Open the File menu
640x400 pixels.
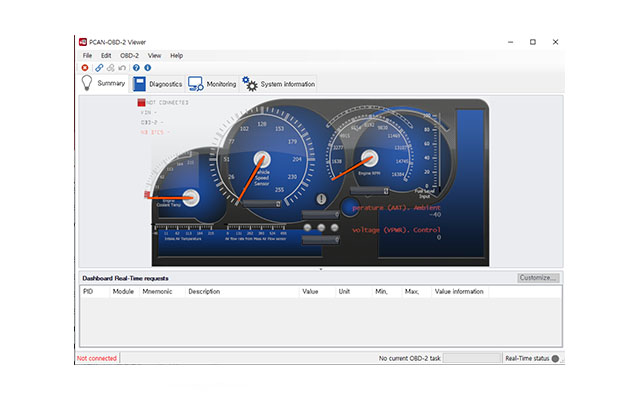coord(87,56)
